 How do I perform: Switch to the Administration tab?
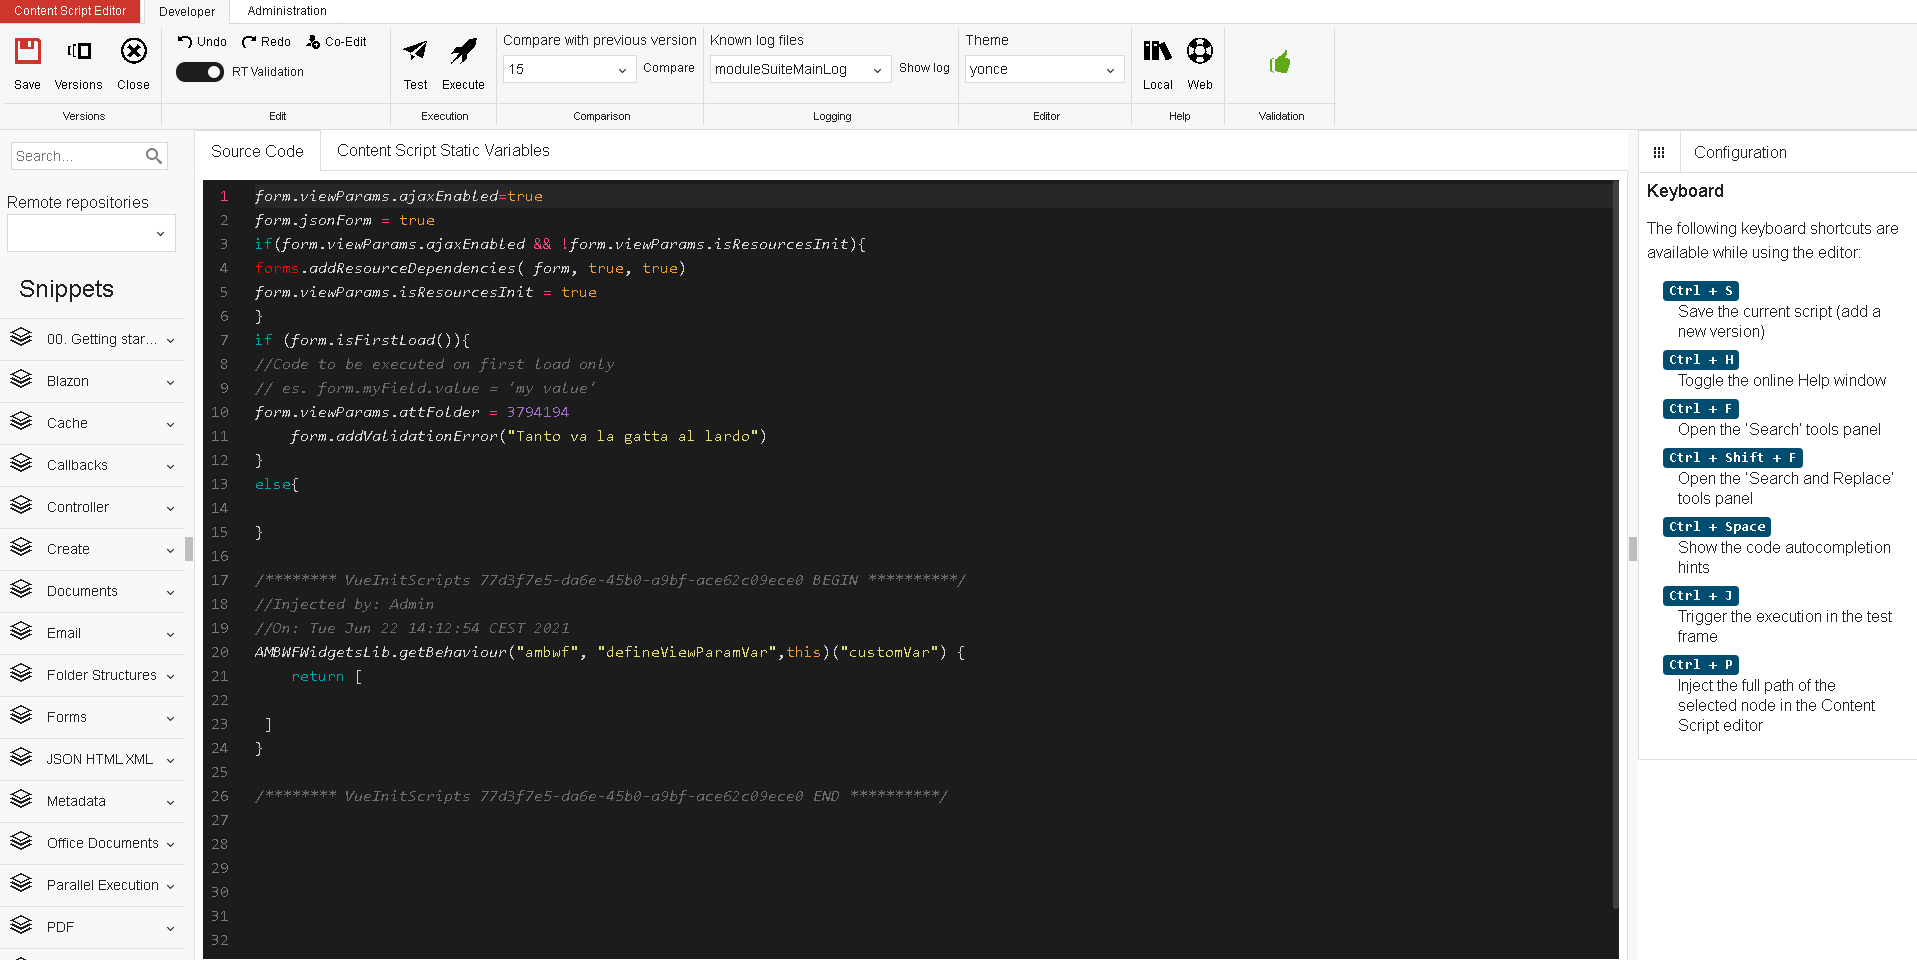click(286, 11)
